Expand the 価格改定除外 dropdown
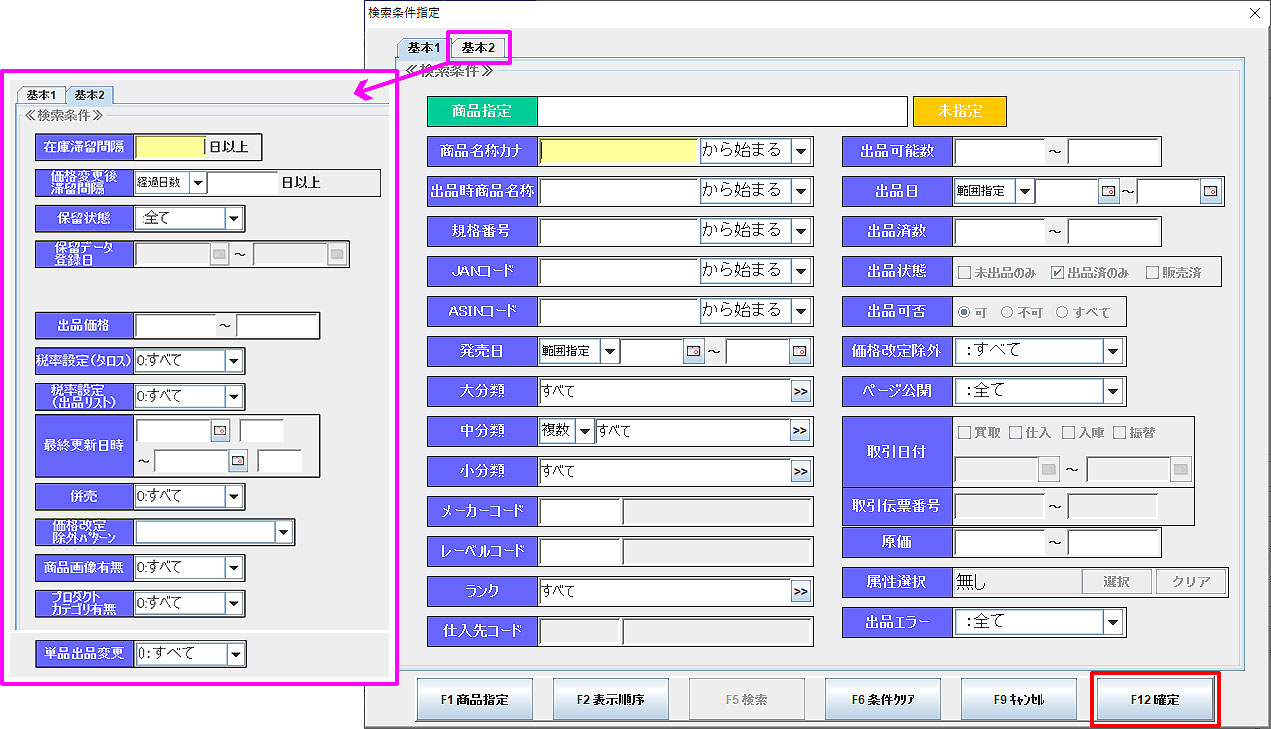 point(1113,351)
